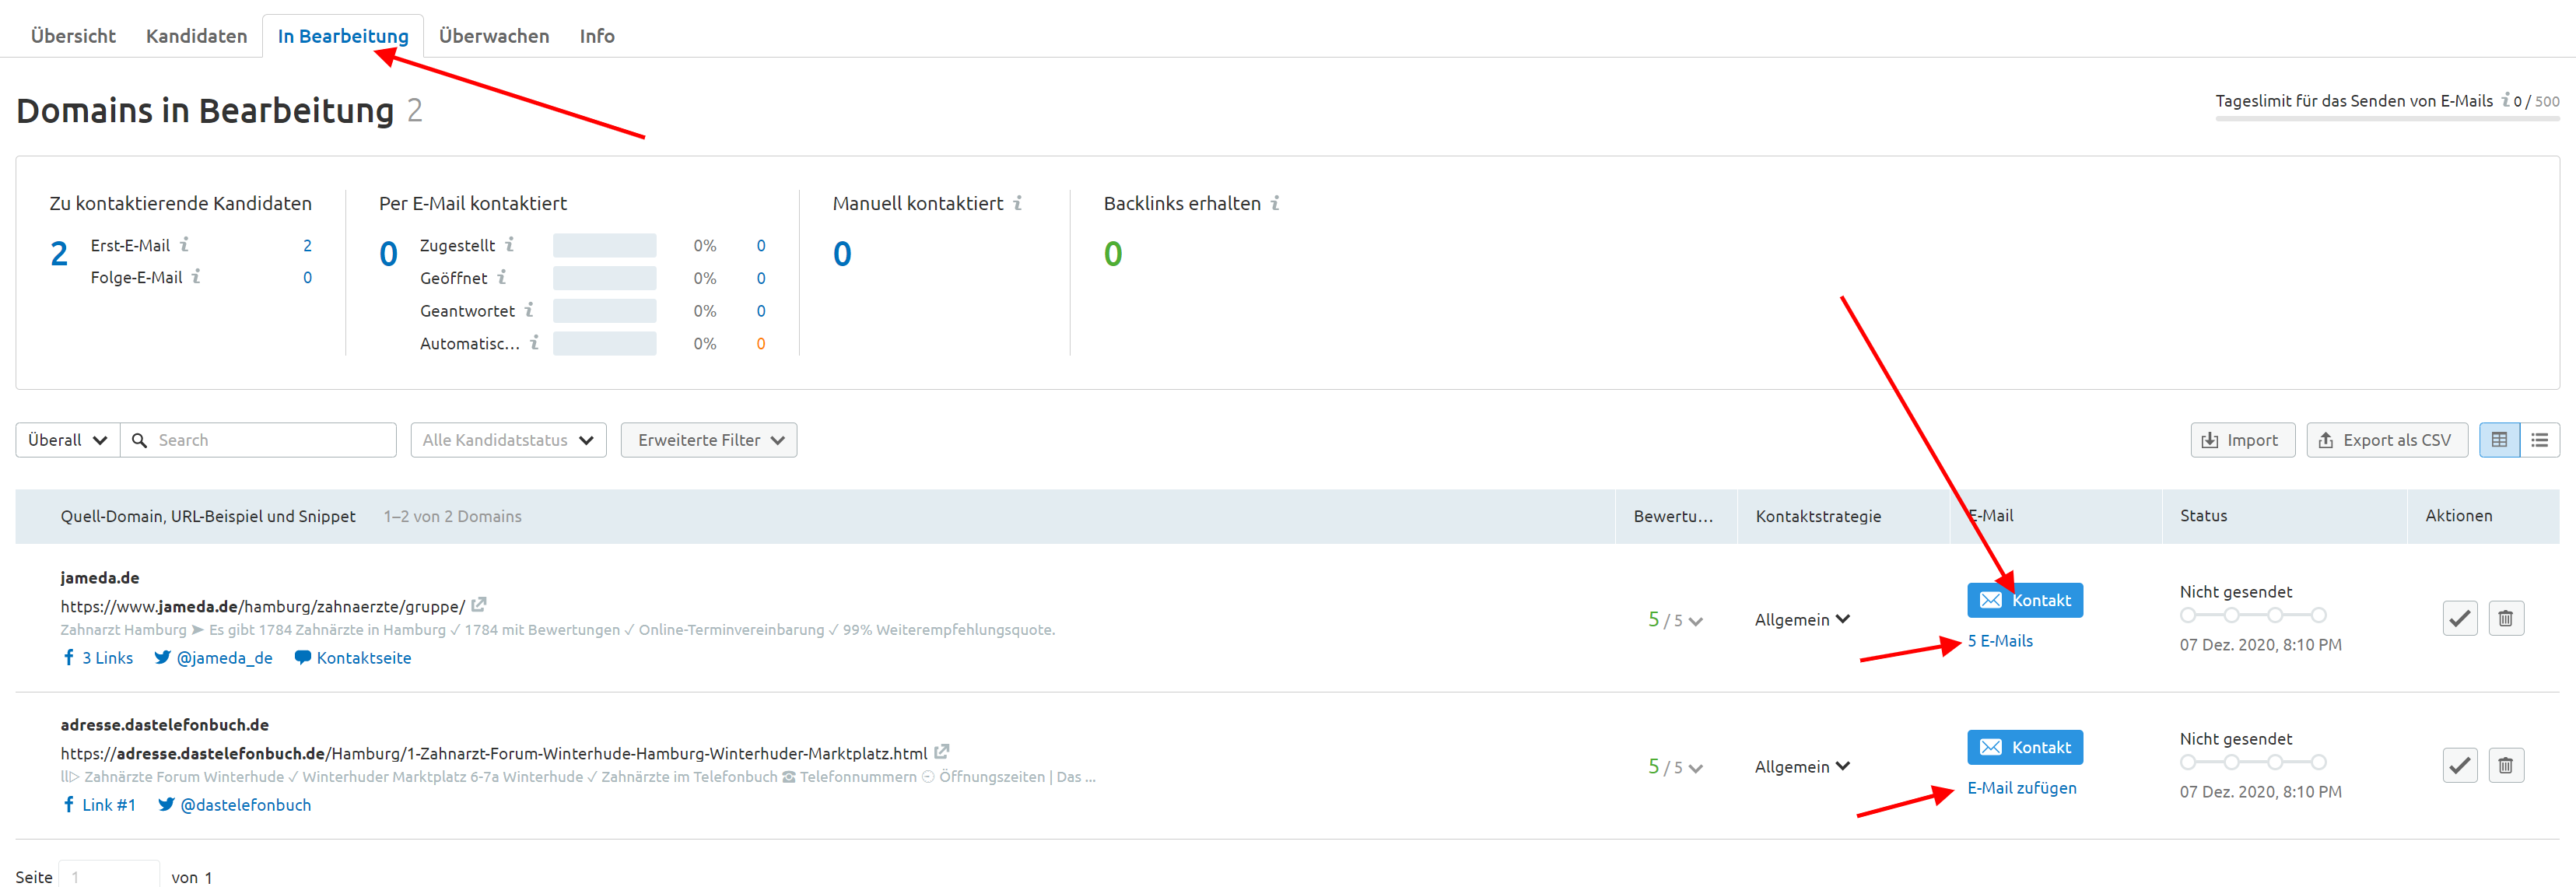Show info icon beside Geantwortet

(x=529, y=310)
